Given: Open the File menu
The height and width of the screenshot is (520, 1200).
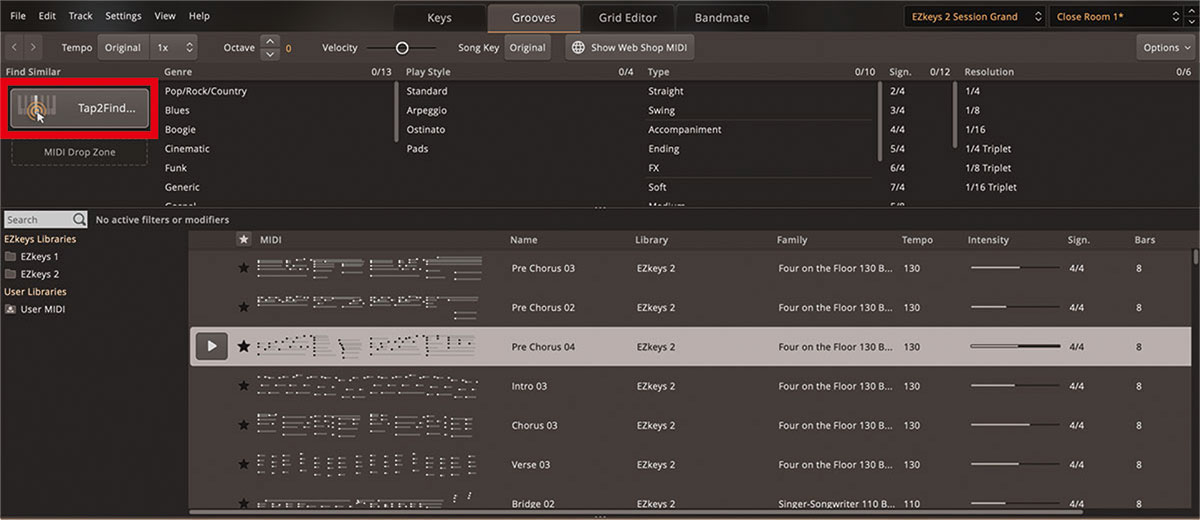Looking at the screenshot, I should pyautogui.click(x=18, y=16).
